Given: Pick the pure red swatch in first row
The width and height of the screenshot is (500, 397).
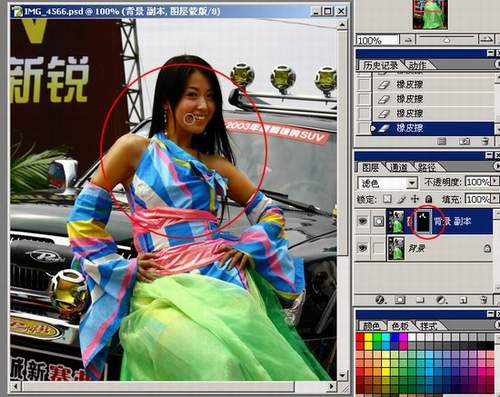Looking at the screenshot, I should (x=360, y=337).
